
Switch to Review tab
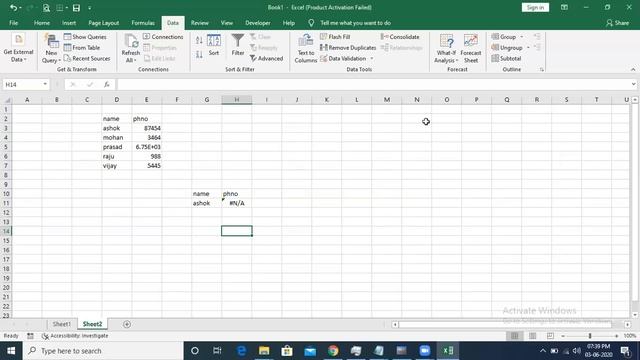(200, 23)
